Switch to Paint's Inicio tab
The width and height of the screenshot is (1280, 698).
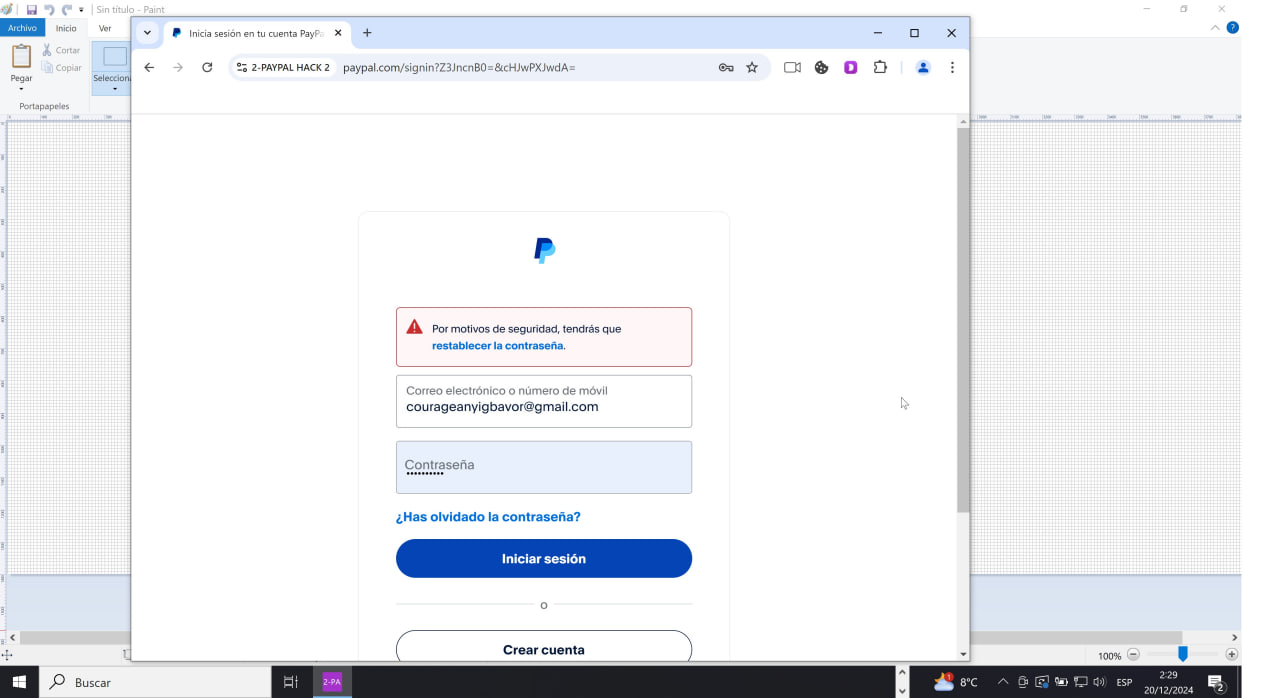pos(66,28)
